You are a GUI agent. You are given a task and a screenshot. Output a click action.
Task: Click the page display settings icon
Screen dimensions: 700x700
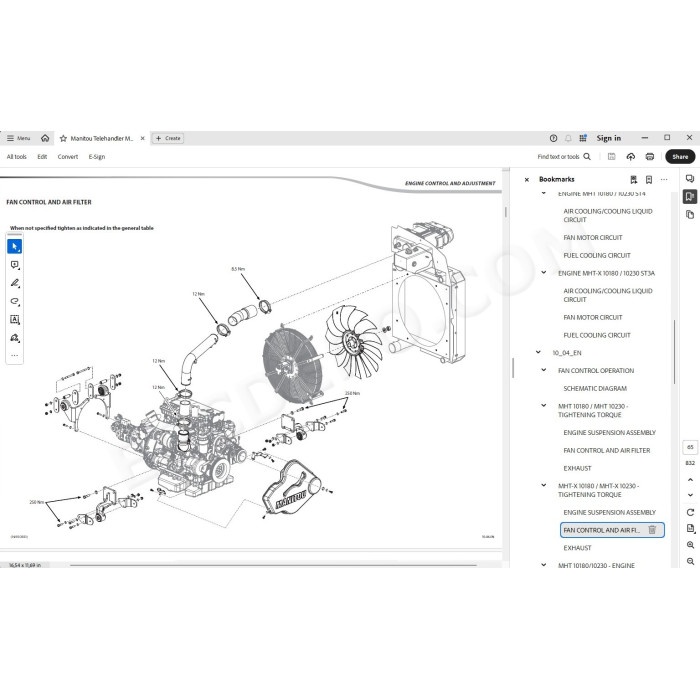click(x=690, y=529)
